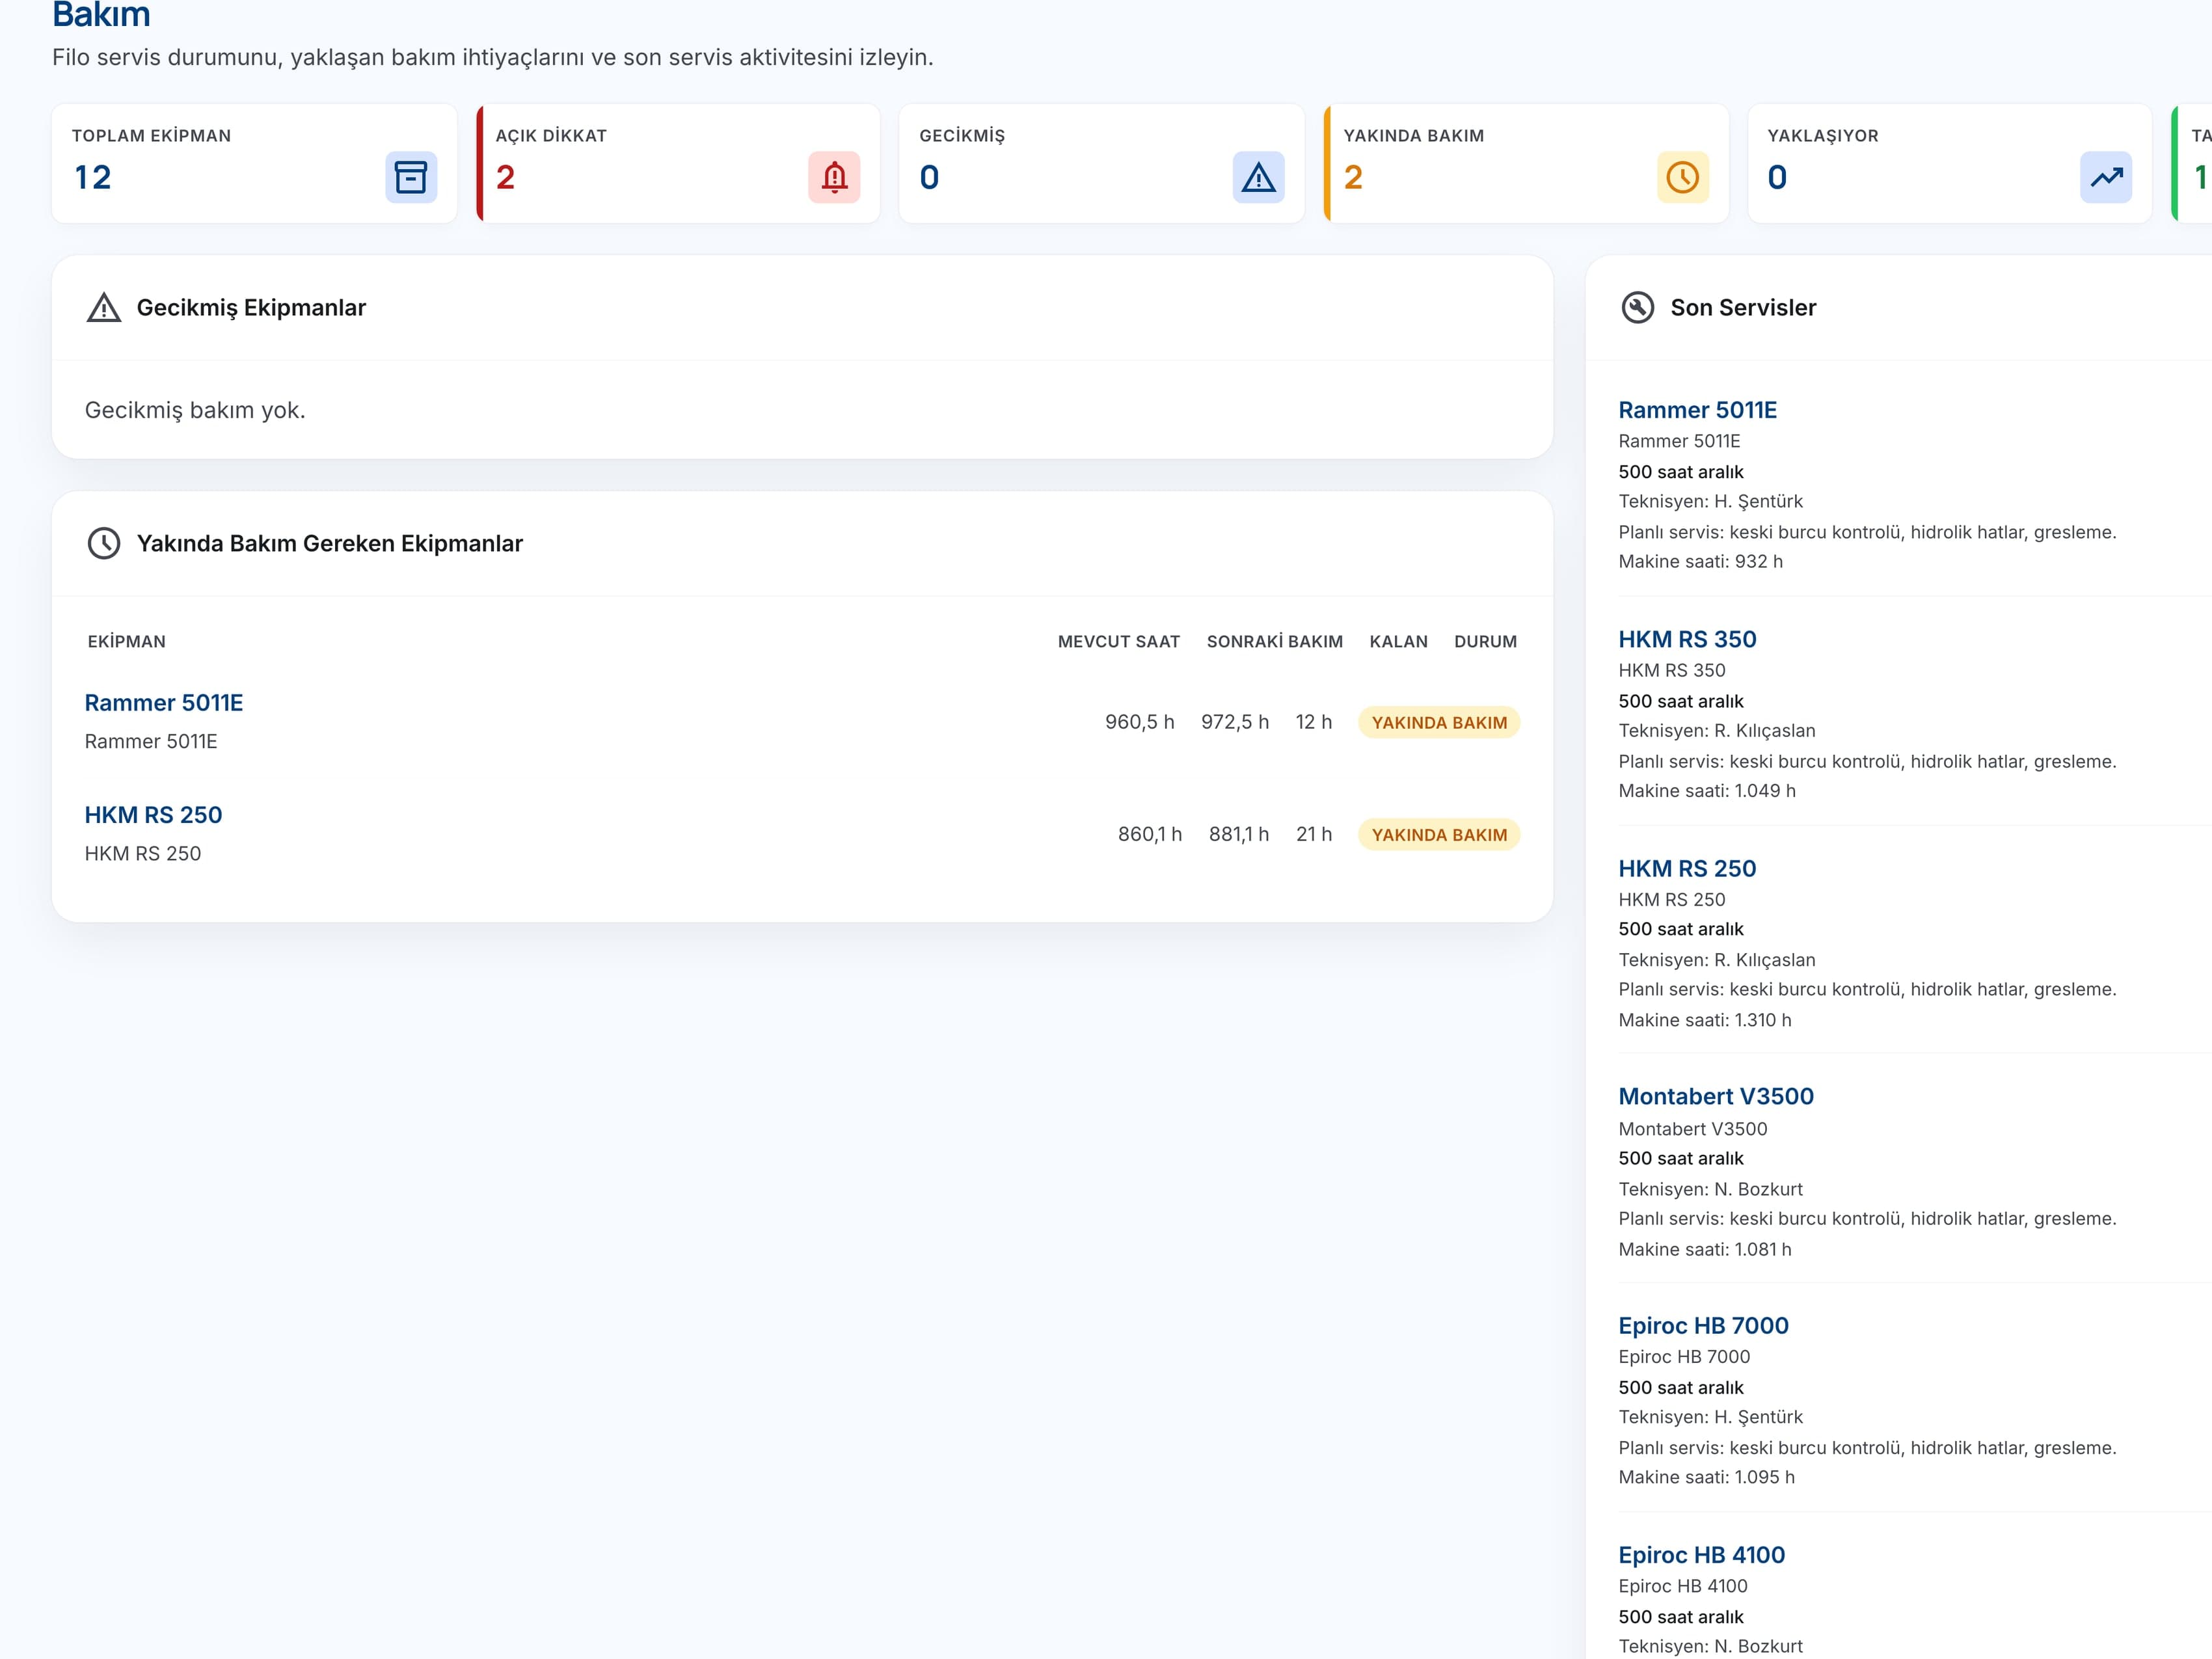Click the archive box icon in Toplam Ekipman card

pyautogui.click(x=411, y=177)
